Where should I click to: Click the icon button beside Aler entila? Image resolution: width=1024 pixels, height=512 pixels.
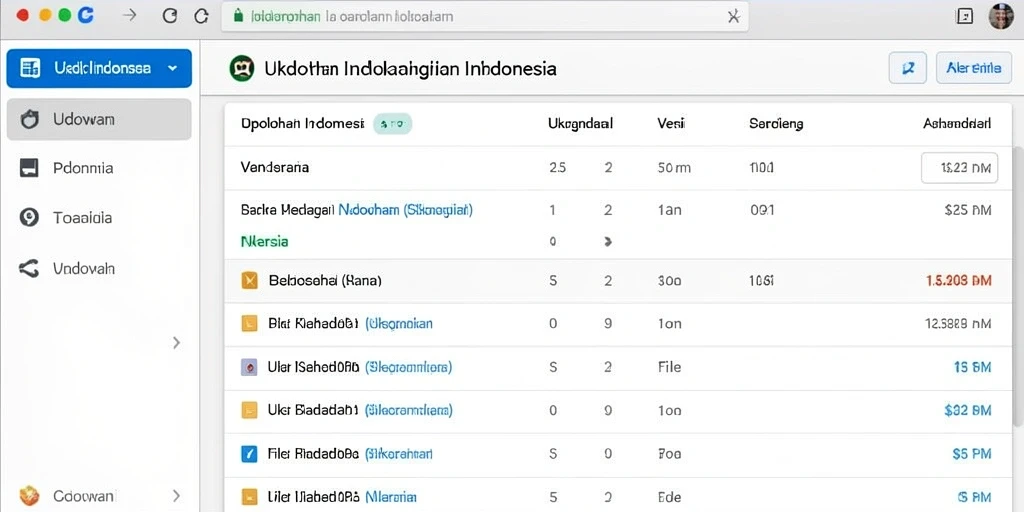tap(908, 68)
